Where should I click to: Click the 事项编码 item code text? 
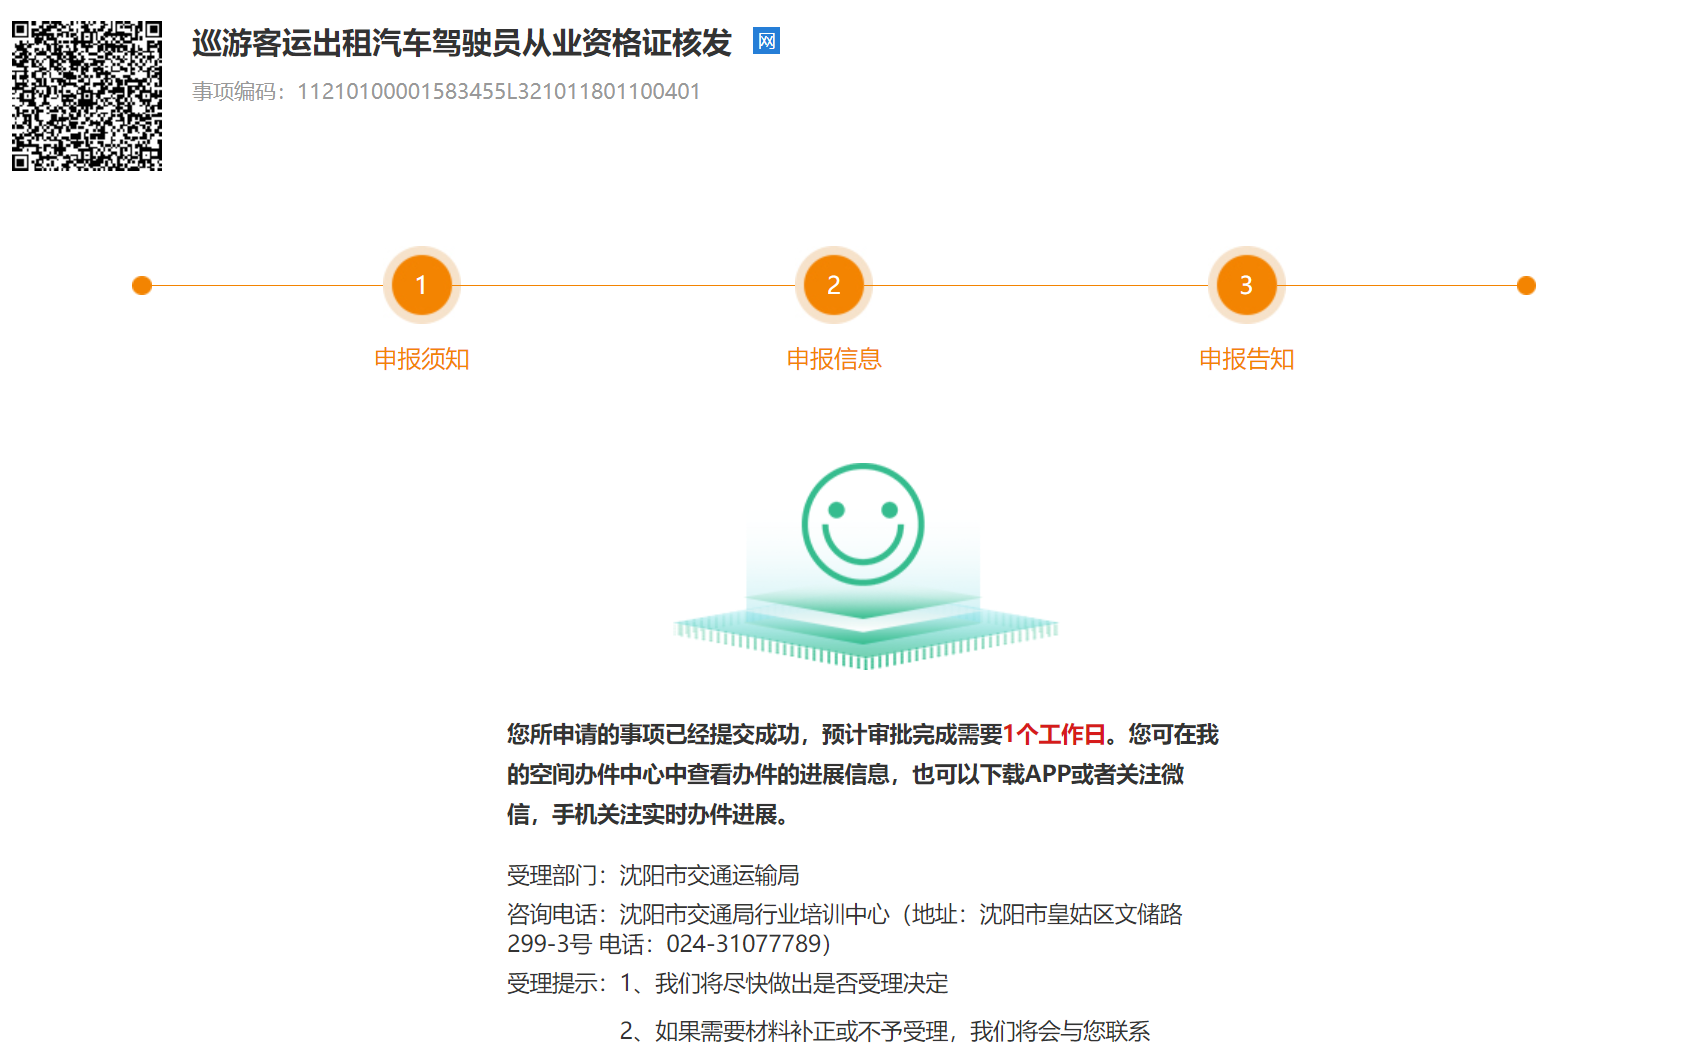(446, 92)
